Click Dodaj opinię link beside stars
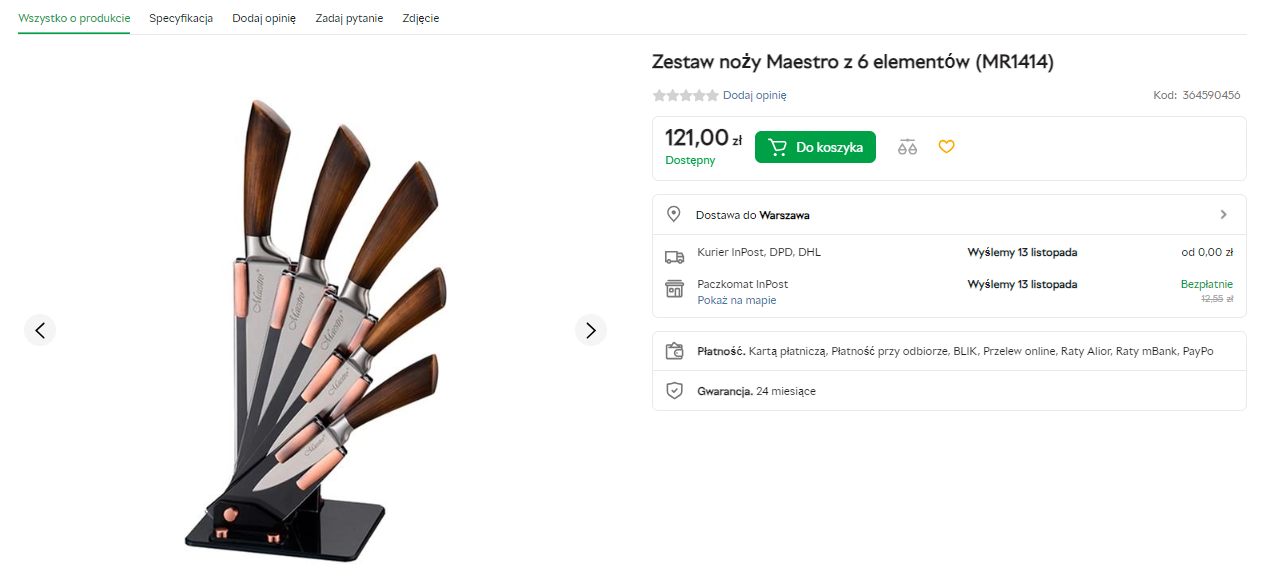 coord(754,95)
